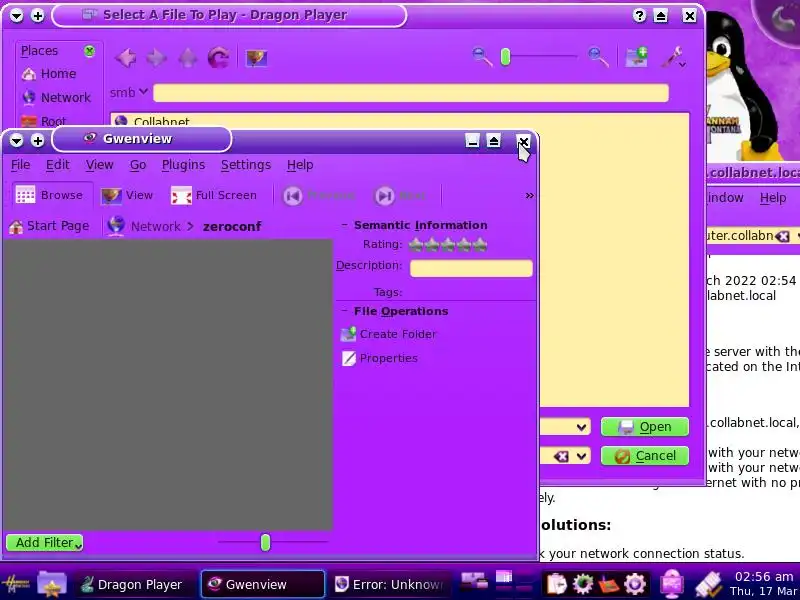Viewport: 800px width, 600px height.
Task: Click the forward arrow in the file dialog
Action: point(156,58)
